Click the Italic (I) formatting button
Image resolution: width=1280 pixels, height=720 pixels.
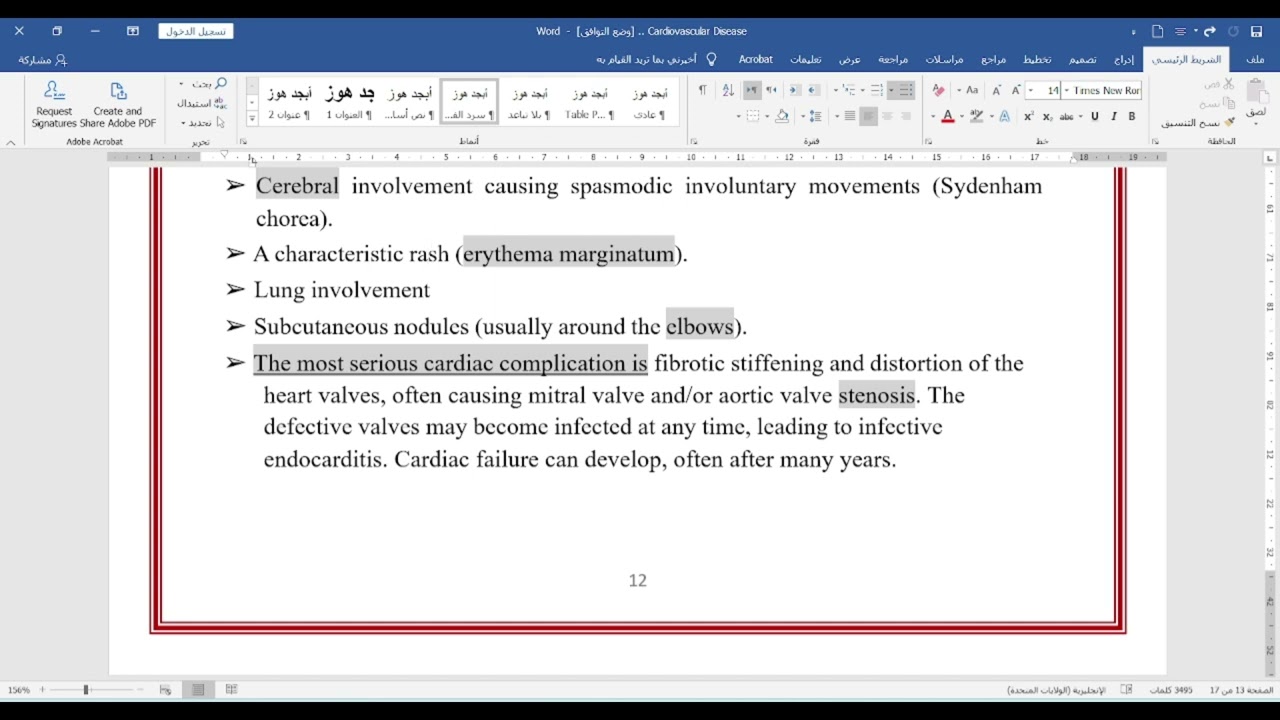tap(1113, 117)
